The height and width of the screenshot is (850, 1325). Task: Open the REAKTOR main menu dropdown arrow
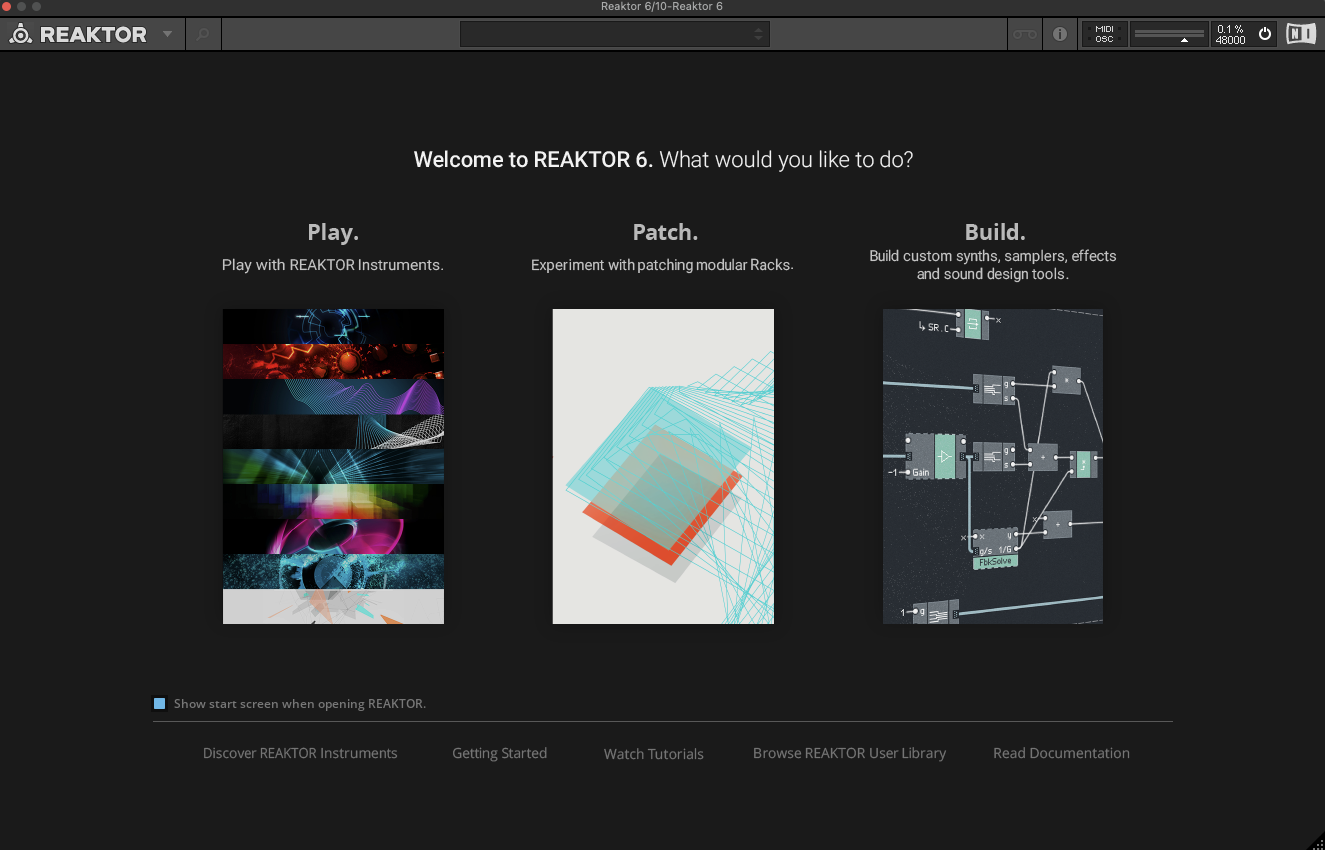click(166, 34)
